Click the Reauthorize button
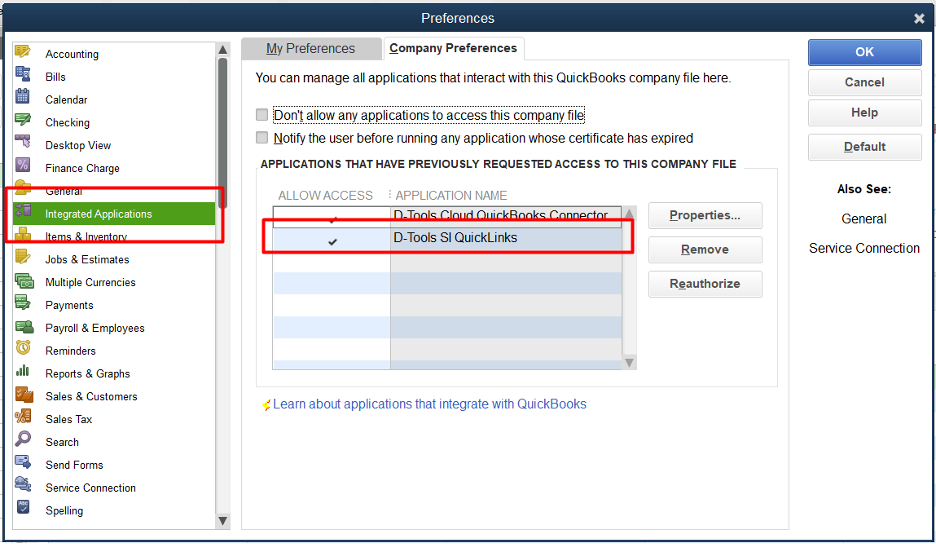Viewport: 936px width, 544px height. click(x=705, y=284)
